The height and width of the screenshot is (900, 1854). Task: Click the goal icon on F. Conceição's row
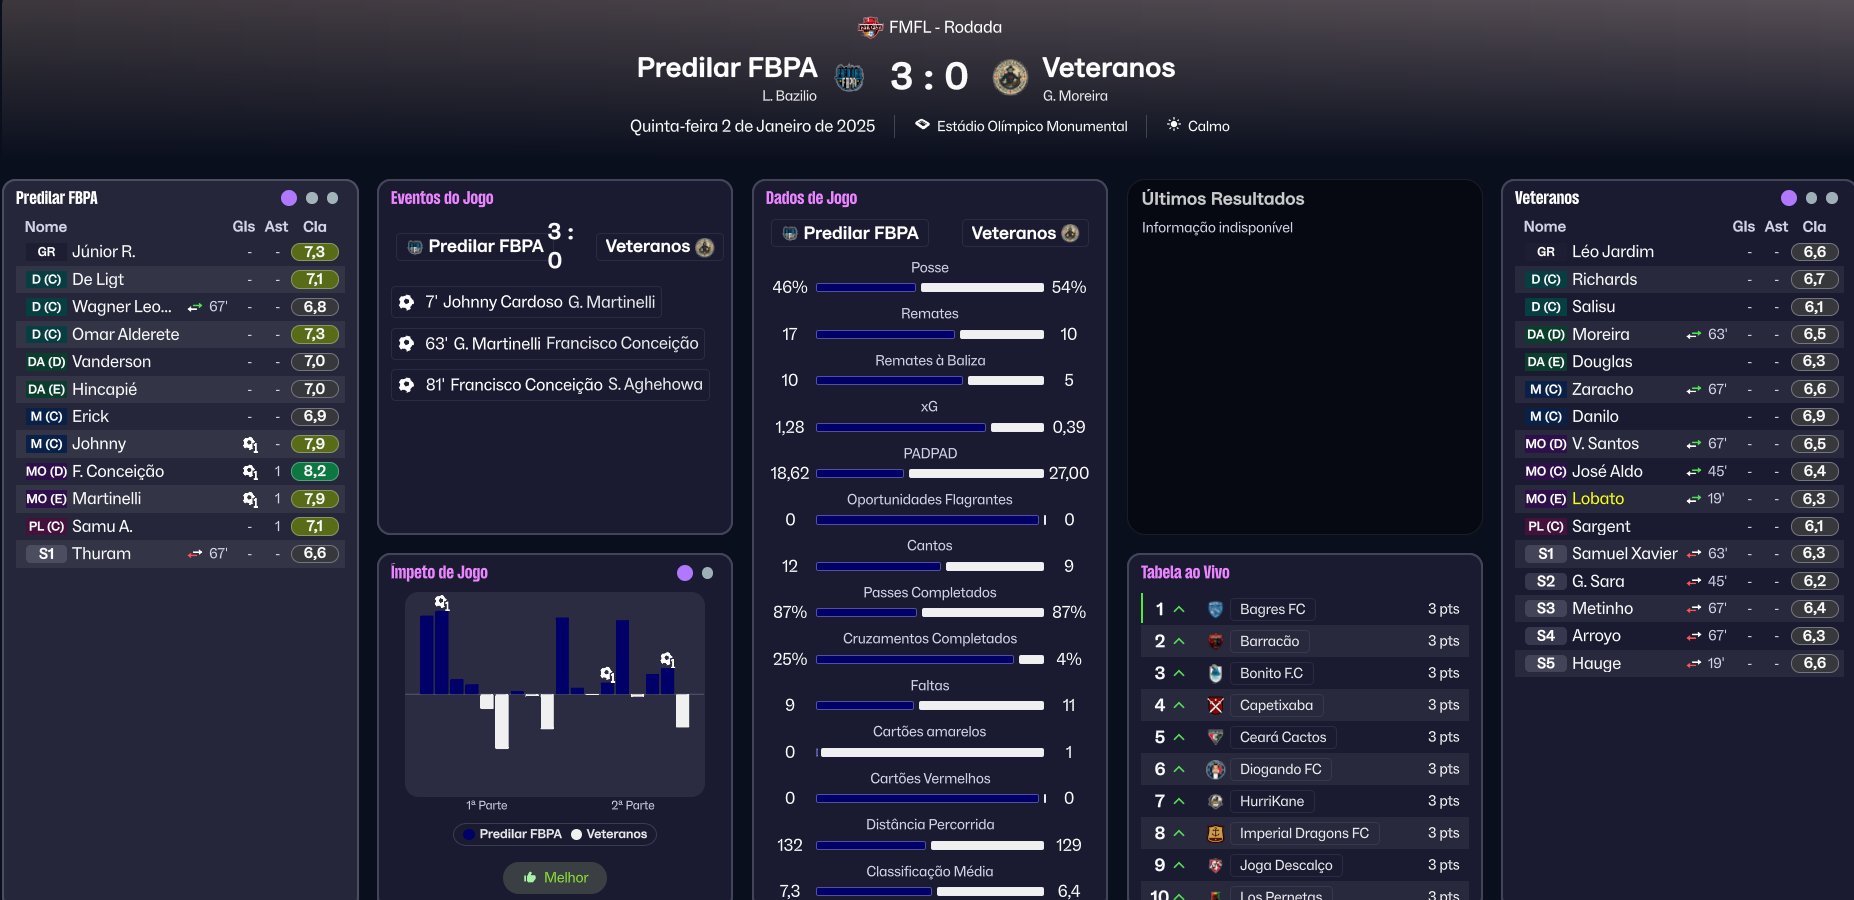tap(250, 471)
